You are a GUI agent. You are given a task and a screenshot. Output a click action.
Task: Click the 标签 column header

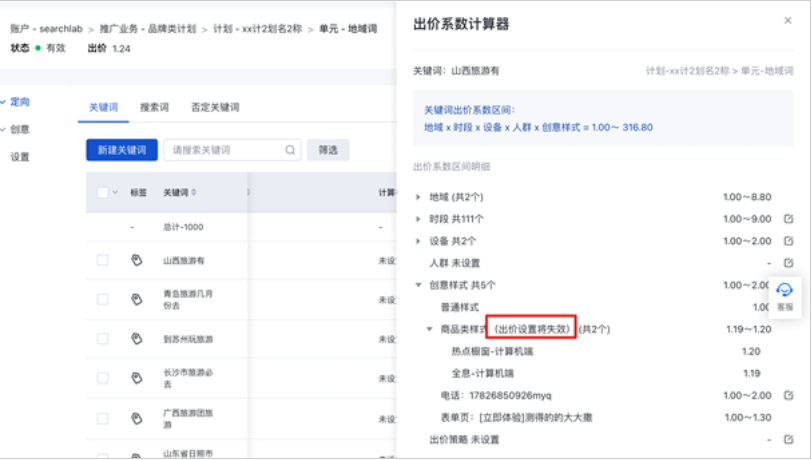[x=138, y=193]
